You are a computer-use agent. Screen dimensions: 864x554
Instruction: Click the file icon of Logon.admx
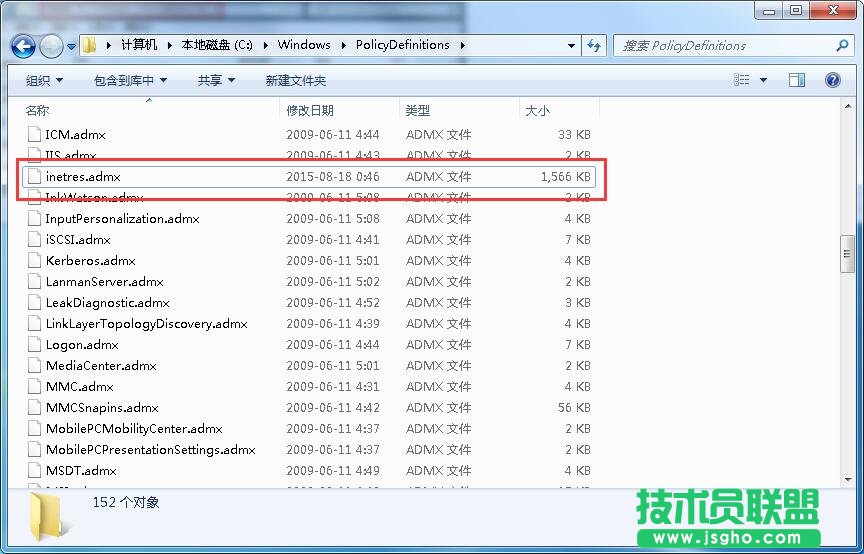click(x=34, y=345)
